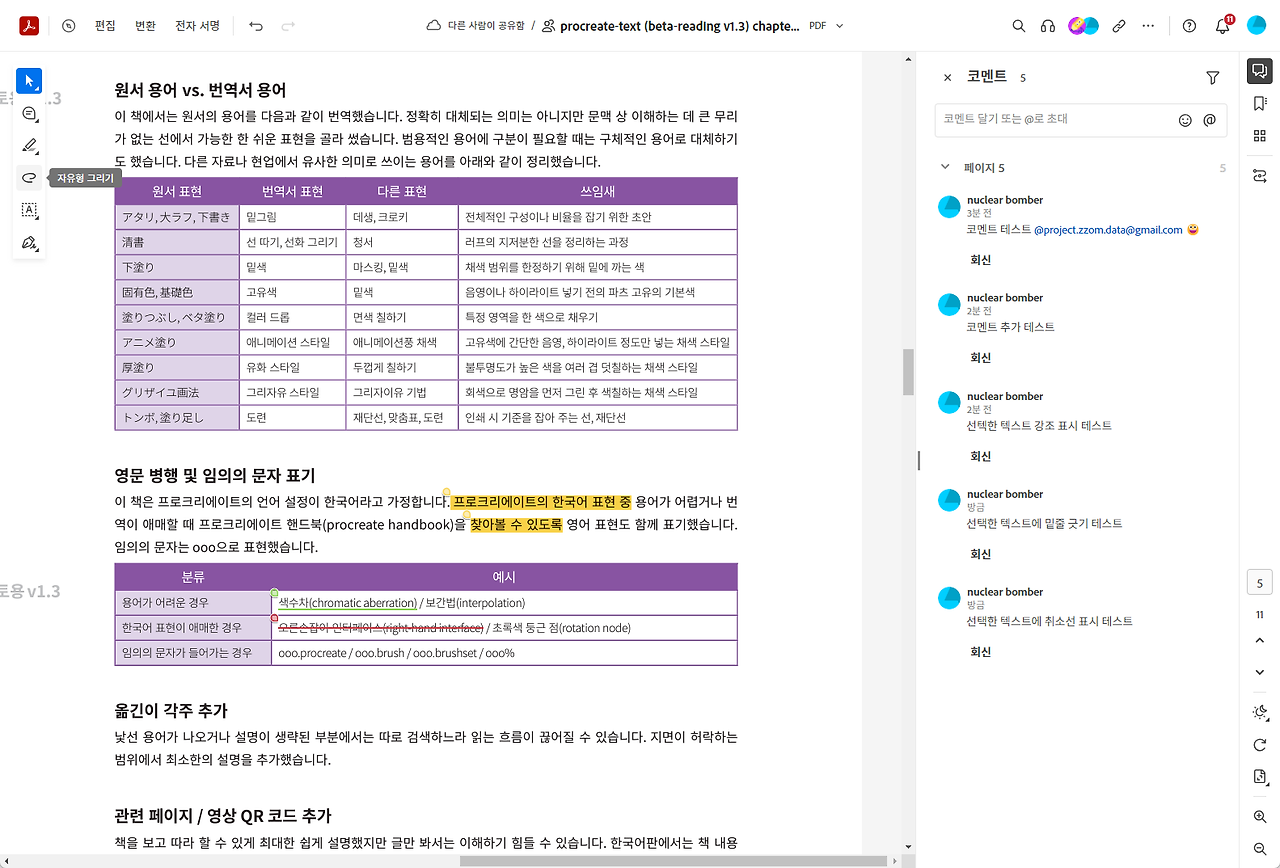Screen dimensions: 1280x868
Task: Select the add text box tool
Action: tap(29, 210)
